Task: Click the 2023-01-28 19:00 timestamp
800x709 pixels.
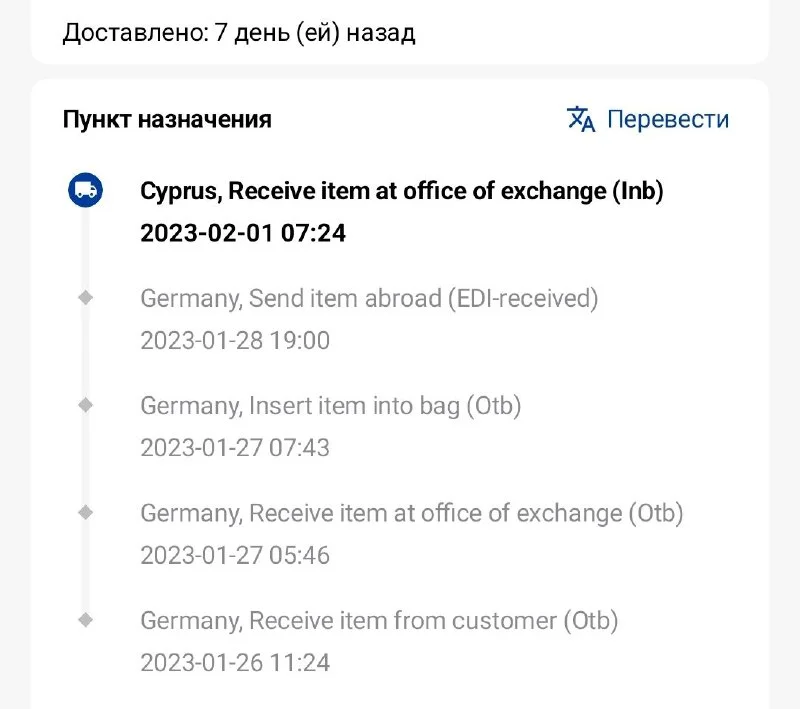Action: click(234, 340)
